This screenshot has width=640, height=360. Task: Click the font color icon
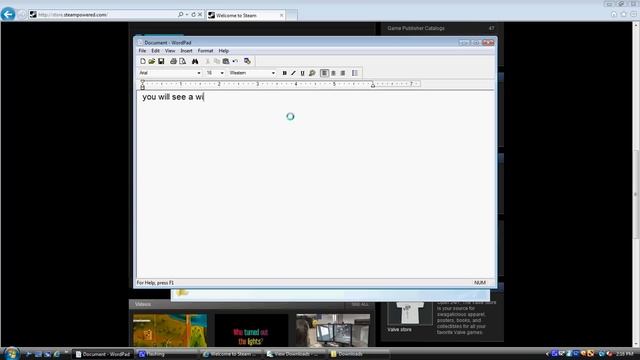[312, 73]
